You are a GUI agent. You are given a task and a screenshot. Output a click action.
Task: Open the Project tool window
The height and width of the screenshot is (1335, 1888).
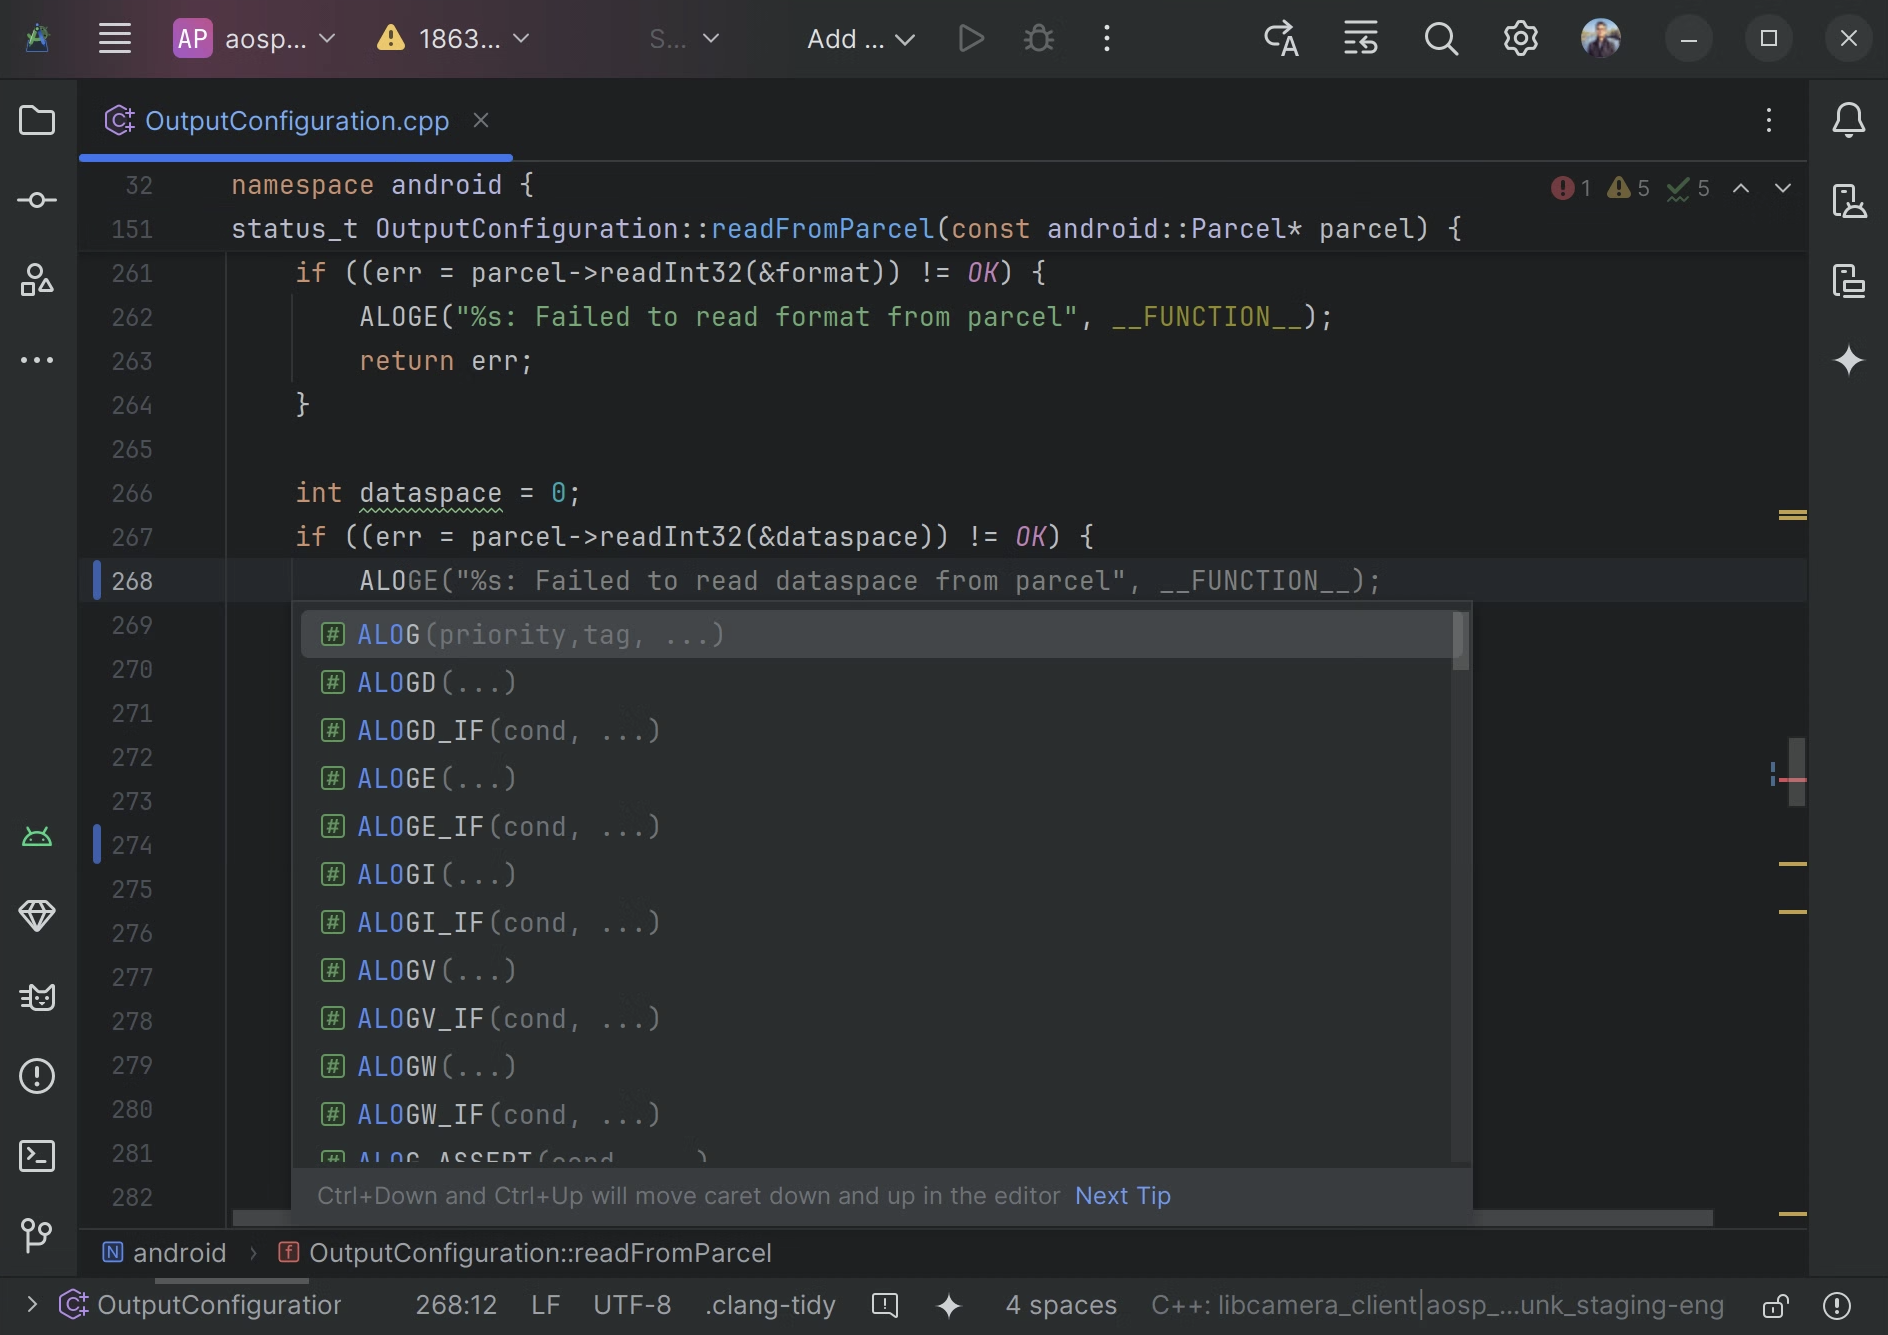tap(37, 120)
